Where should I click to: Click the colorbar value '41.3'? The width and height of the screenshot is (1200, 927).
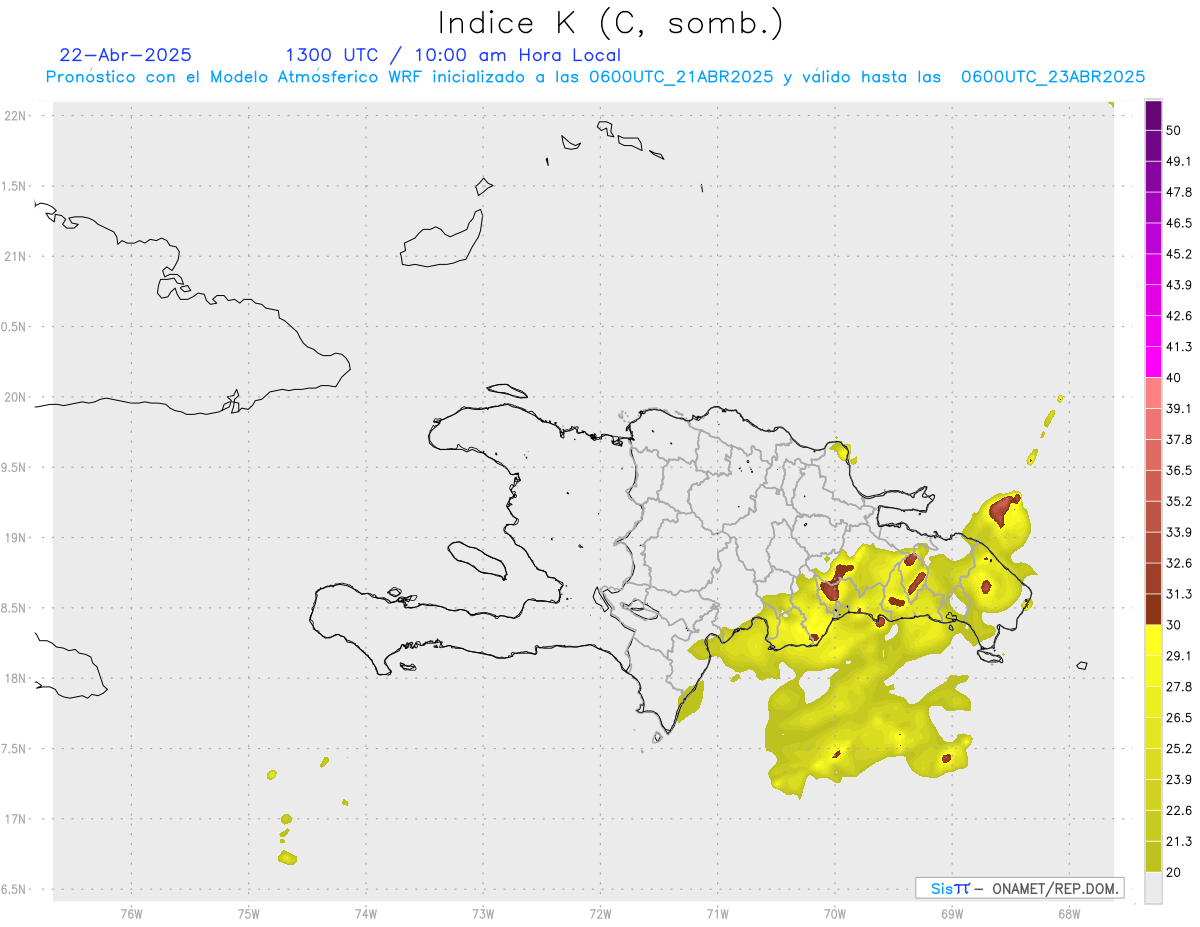point(1179,347)
